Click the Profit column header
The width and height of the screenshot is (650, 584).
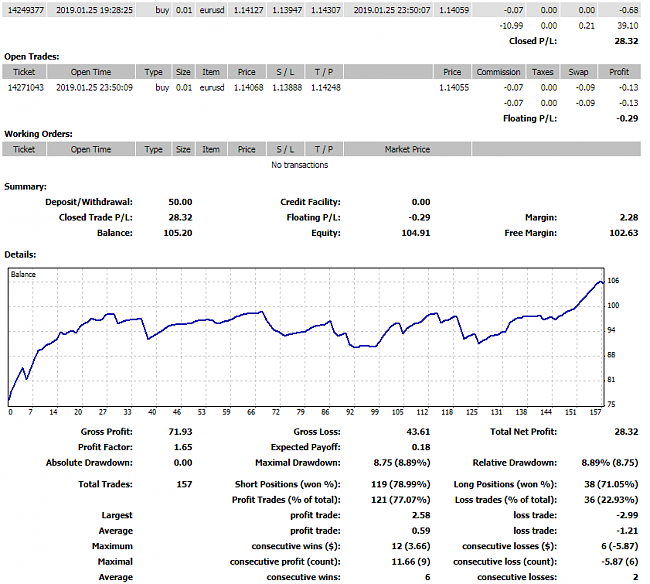[619, 72]
